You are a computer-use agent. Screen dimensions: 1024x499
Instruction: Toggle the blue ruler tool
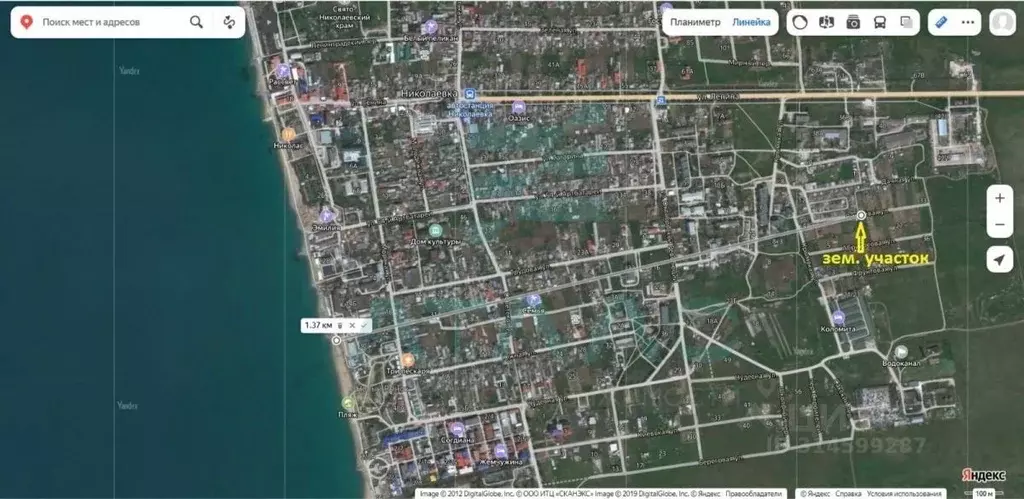[x=941, y=22]
